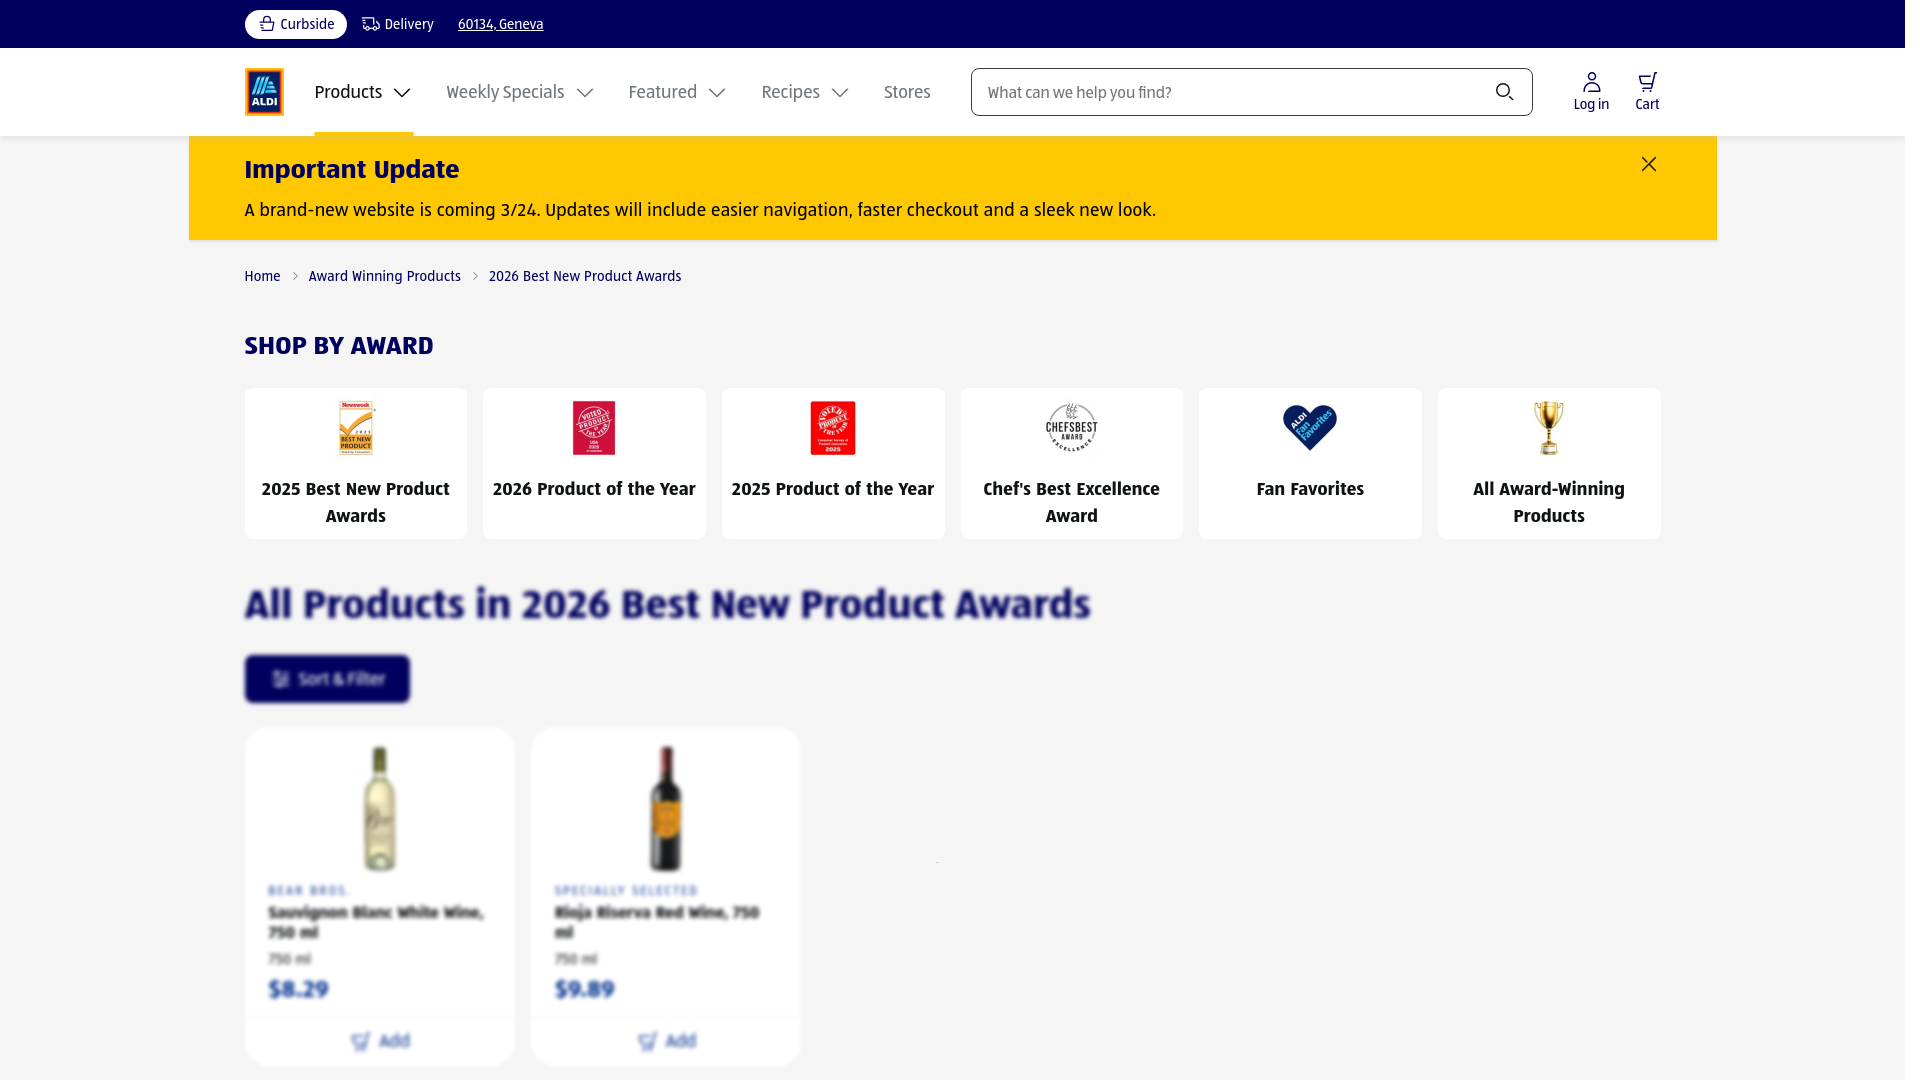Viewport: 1920px width, 1080px height.
Task: Expand the Products menu
Action: pyautogui.click(x=363, y=92)
